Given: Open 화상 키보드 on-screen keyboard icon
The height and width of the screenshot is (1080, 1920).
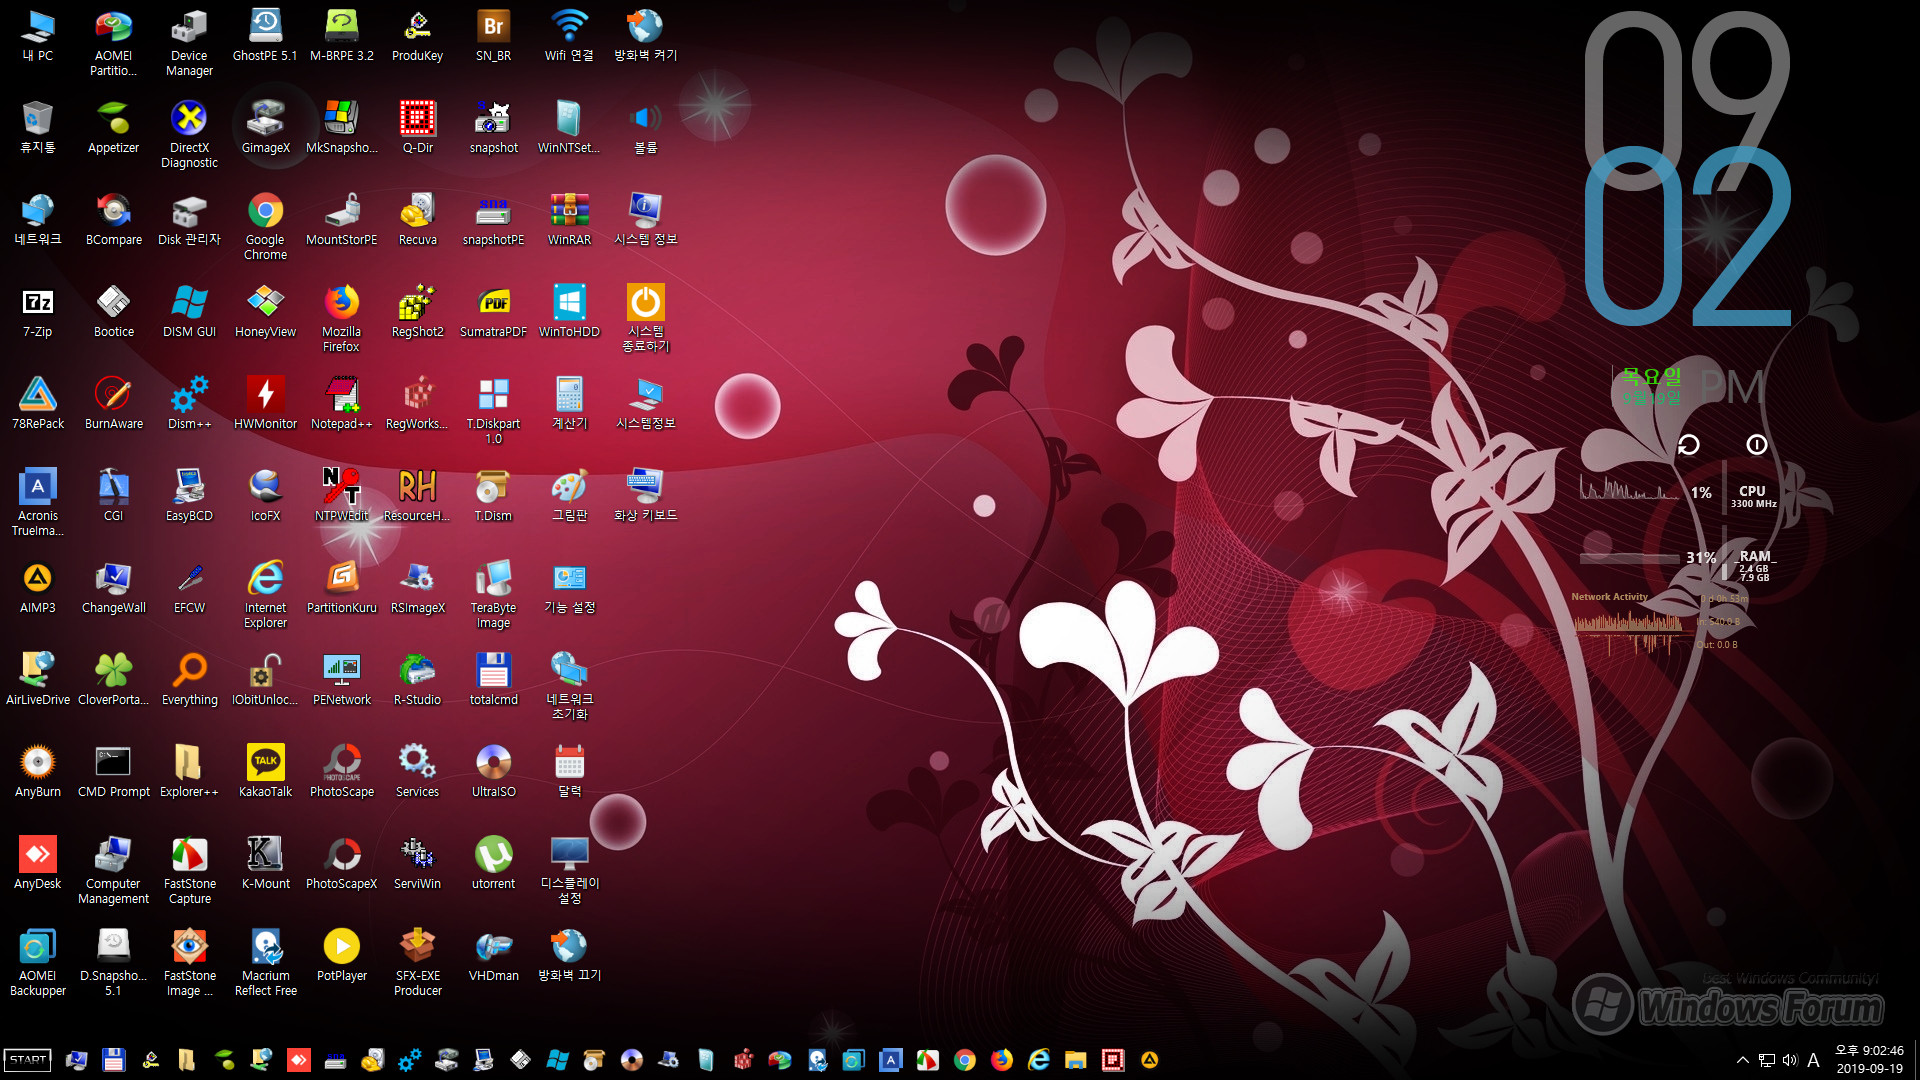Looking at the screenshot, I should coord(645,495).
